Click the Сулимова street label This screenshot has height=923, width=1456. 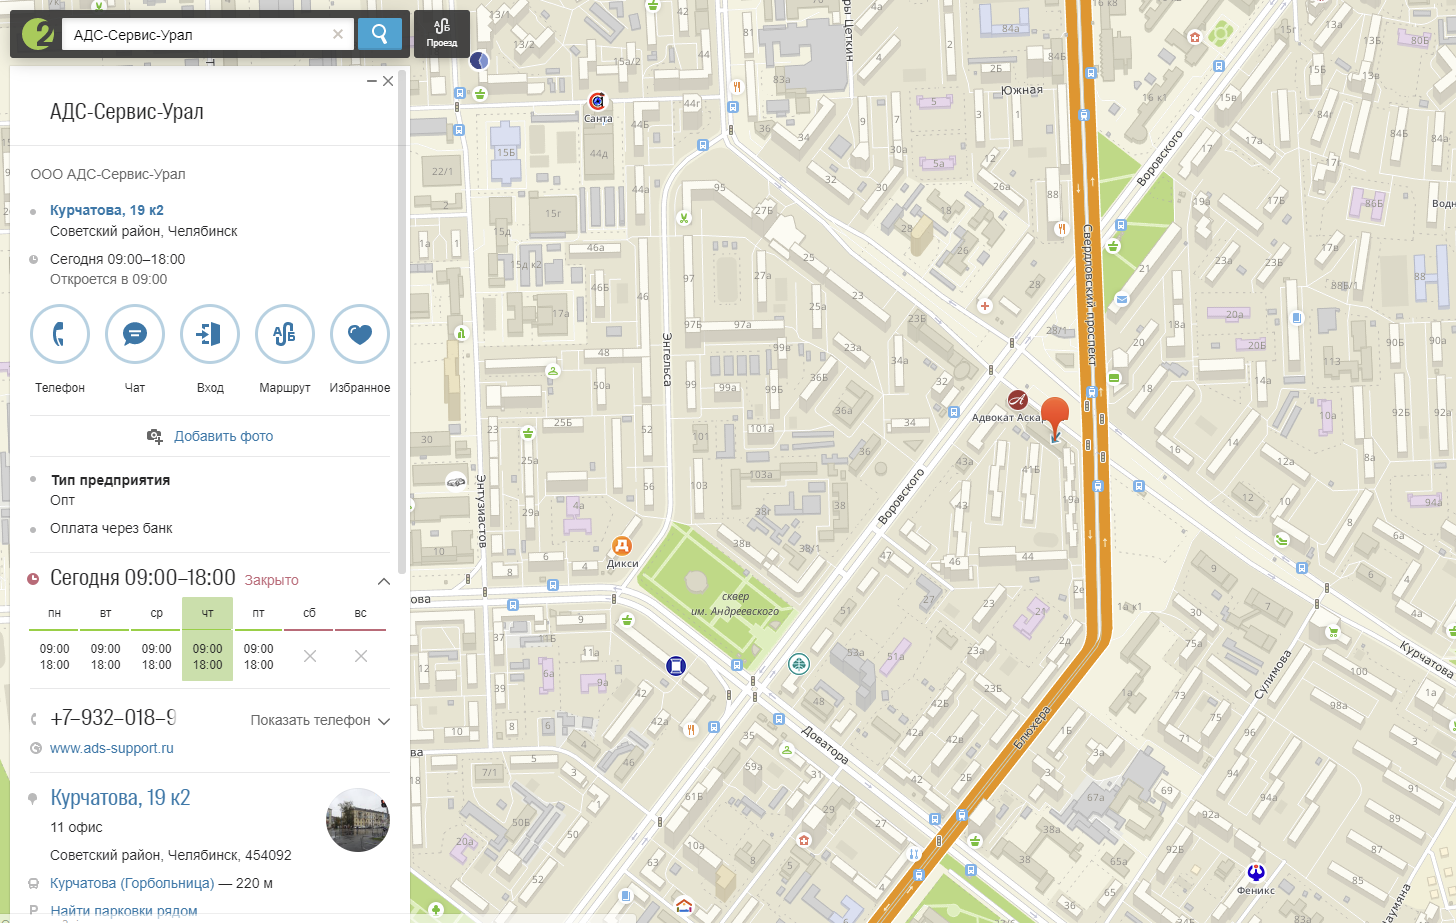[x=1272, y=674]
